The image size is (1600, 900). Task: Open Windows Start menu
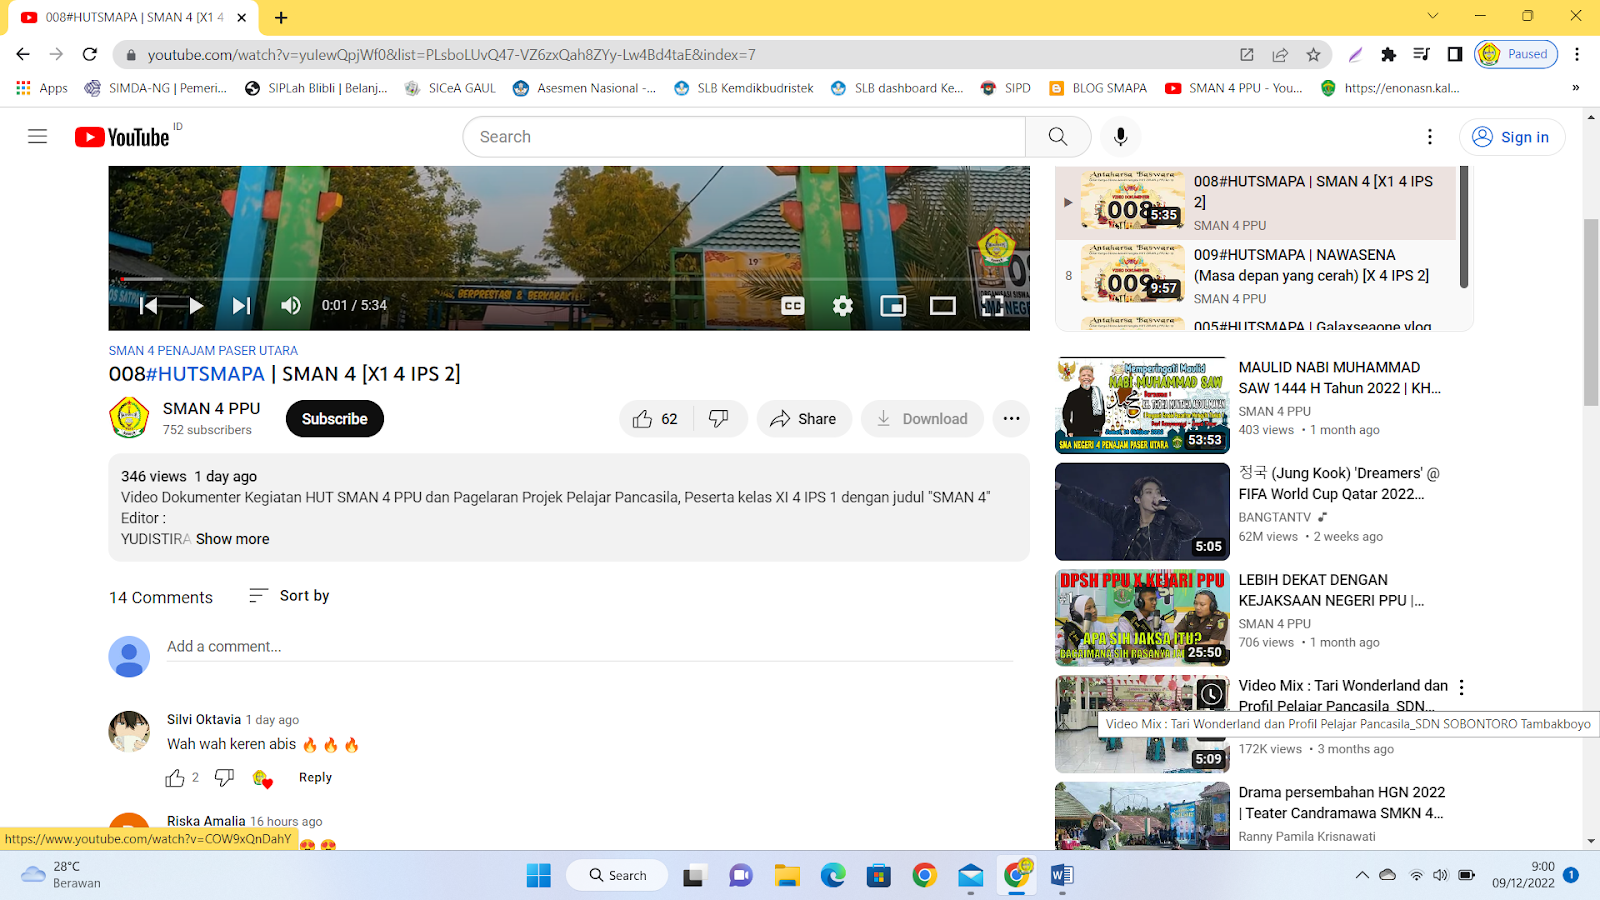[538, 876]
